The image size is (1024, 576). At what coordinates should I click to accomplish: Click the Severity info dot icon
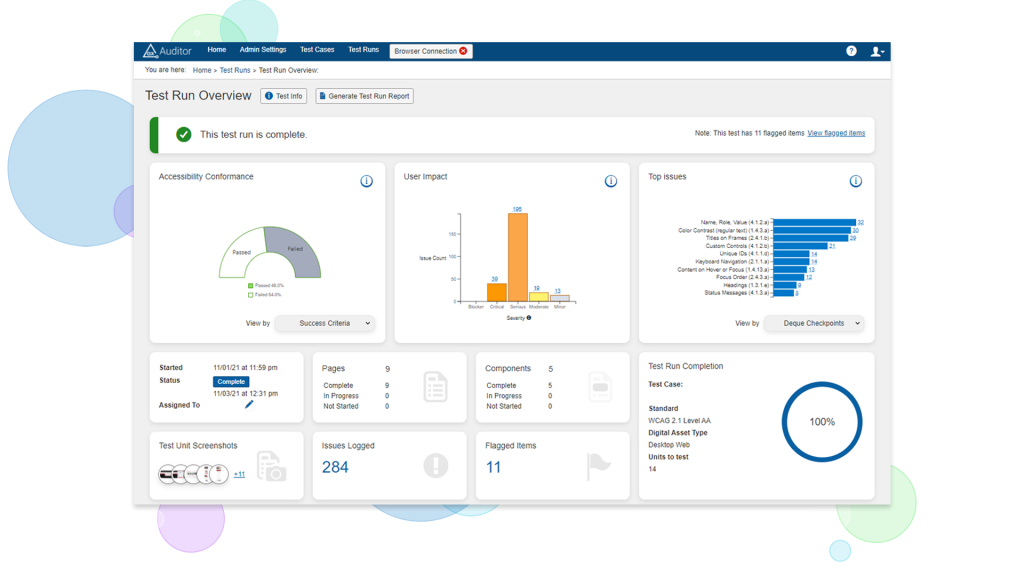pos(529,318)
